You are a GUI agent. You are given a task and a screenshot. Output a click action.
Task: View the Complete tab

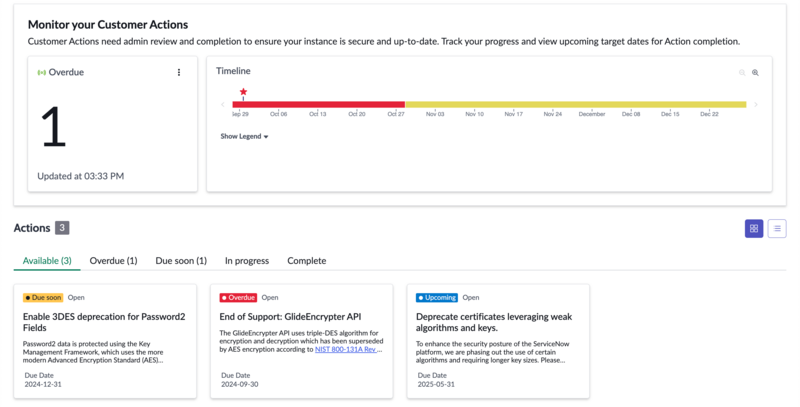[x=307, y=261]
